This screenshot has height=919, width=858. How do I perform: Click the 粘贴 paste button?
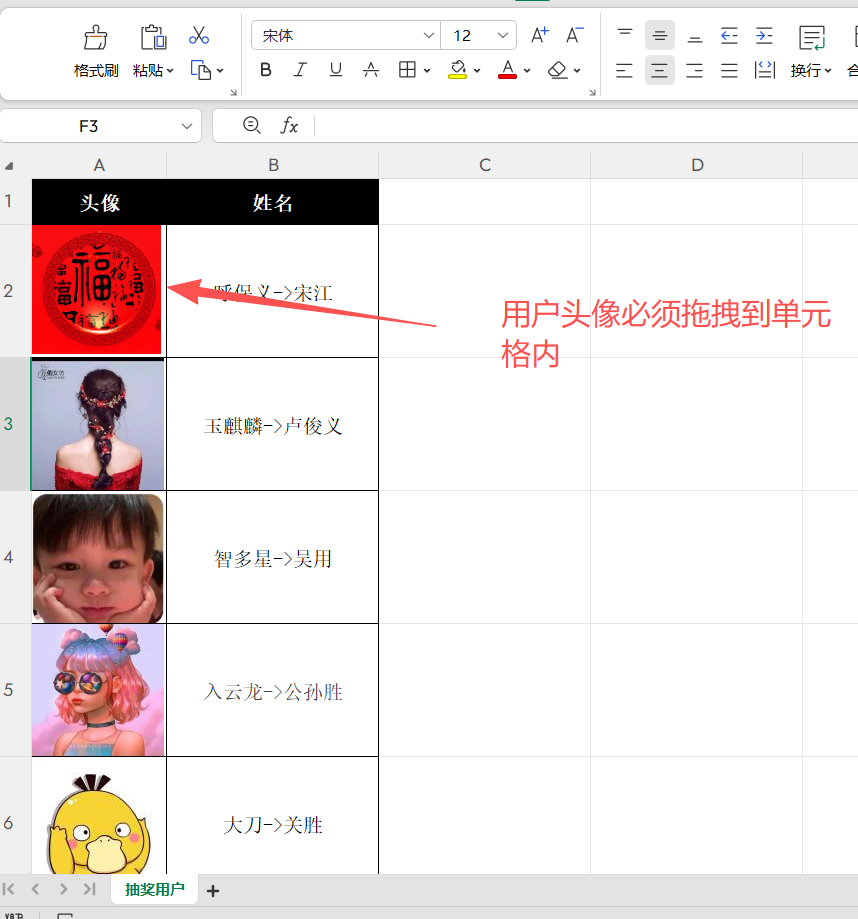152,48
